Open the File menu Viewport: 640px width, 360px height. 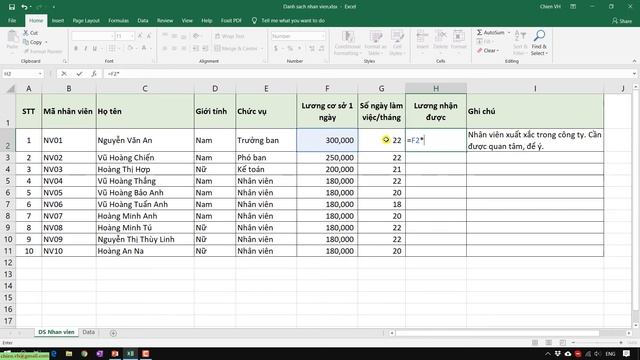(x=12, y=20)
